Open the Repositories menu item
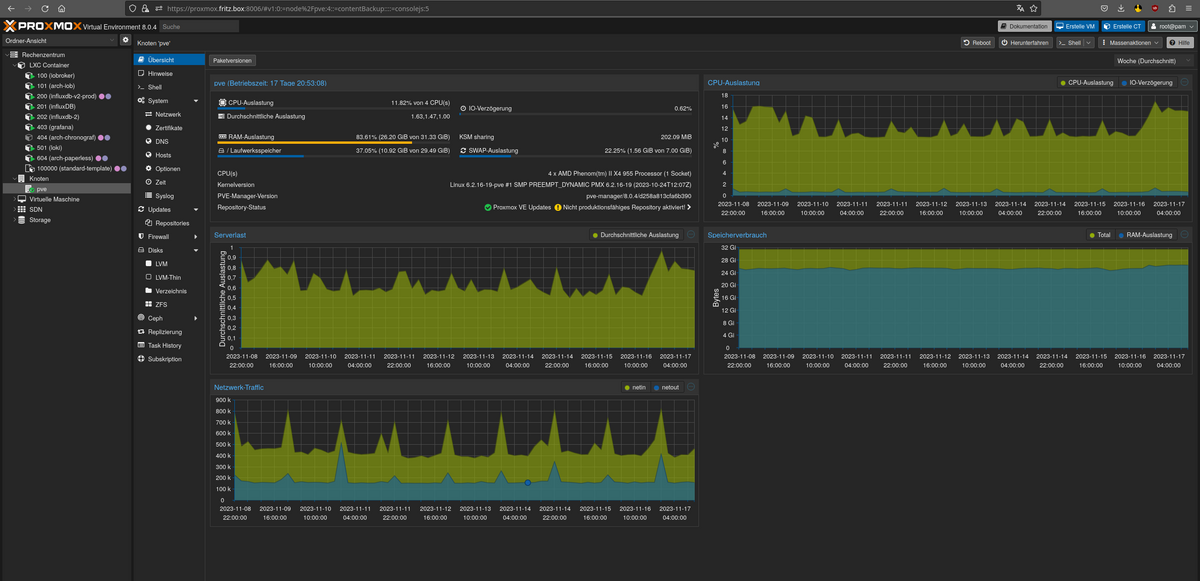1200x581 pixels. [x=168, y=223]
